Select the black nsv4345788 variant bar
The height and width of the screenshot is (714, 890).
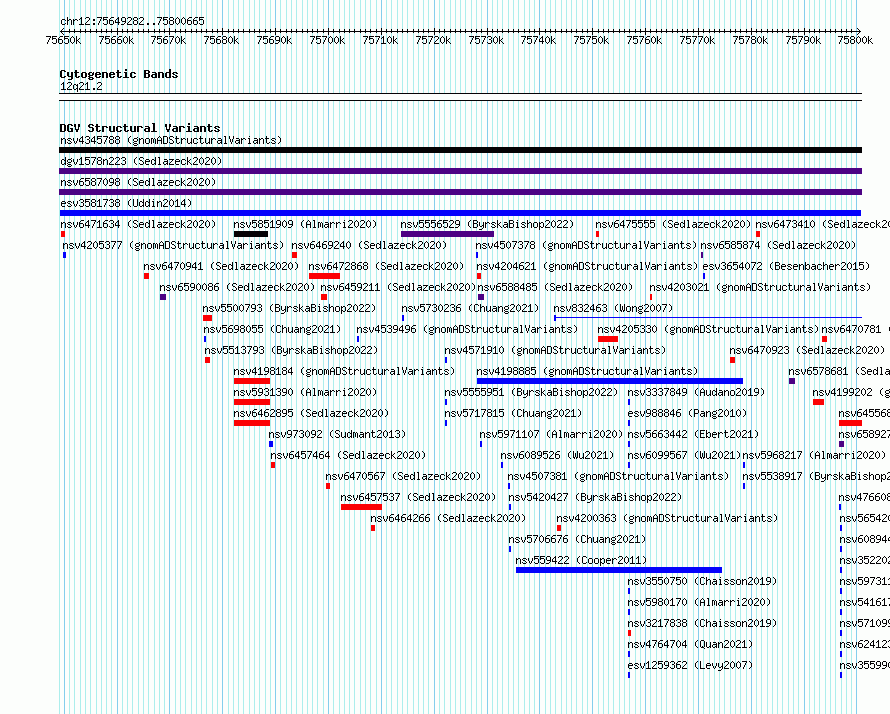[x=460, y=150]
